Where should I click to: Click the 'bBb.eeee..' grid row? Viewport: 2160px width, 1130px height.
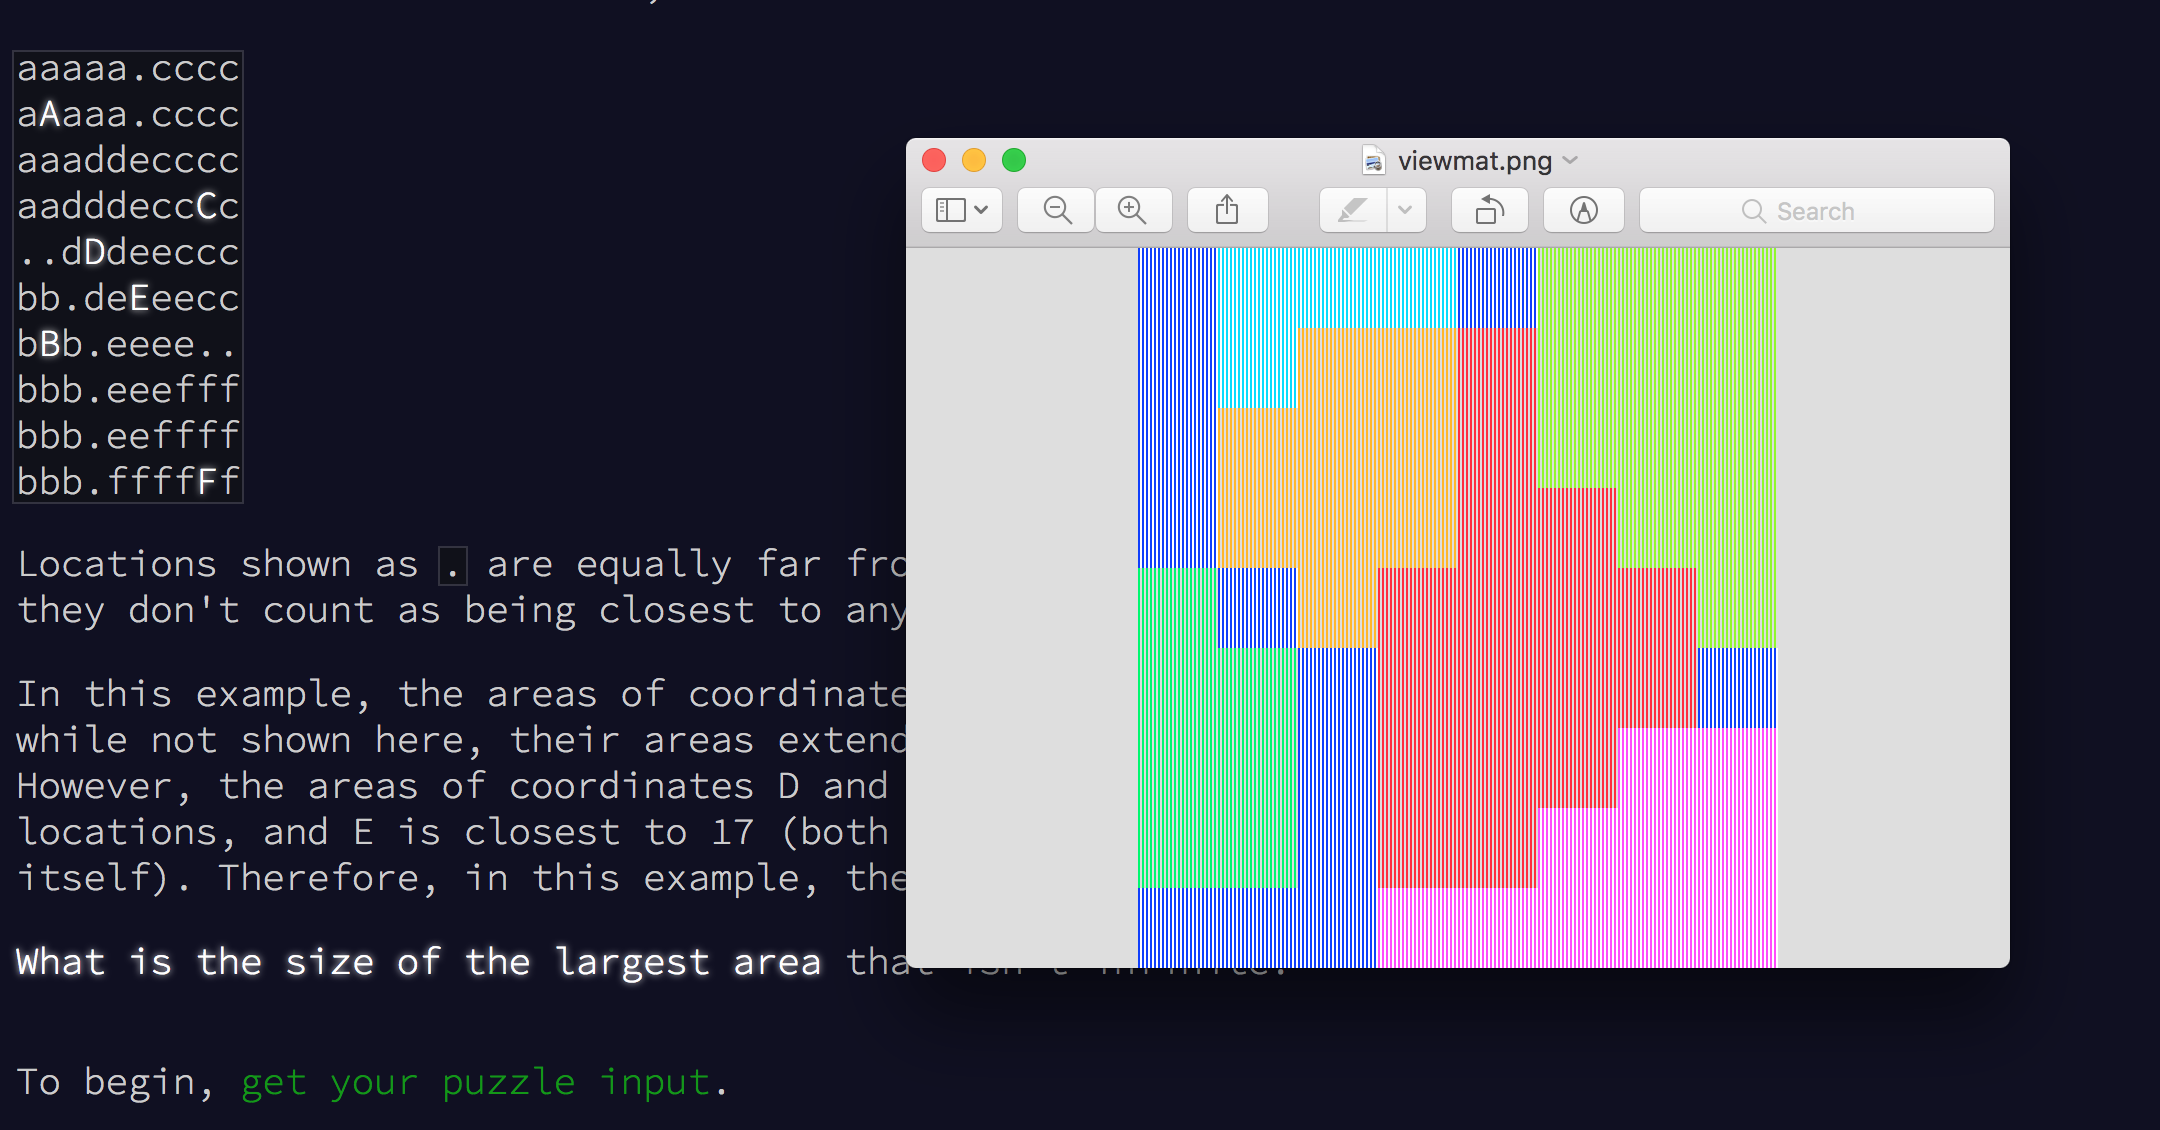tap(128, 345)
